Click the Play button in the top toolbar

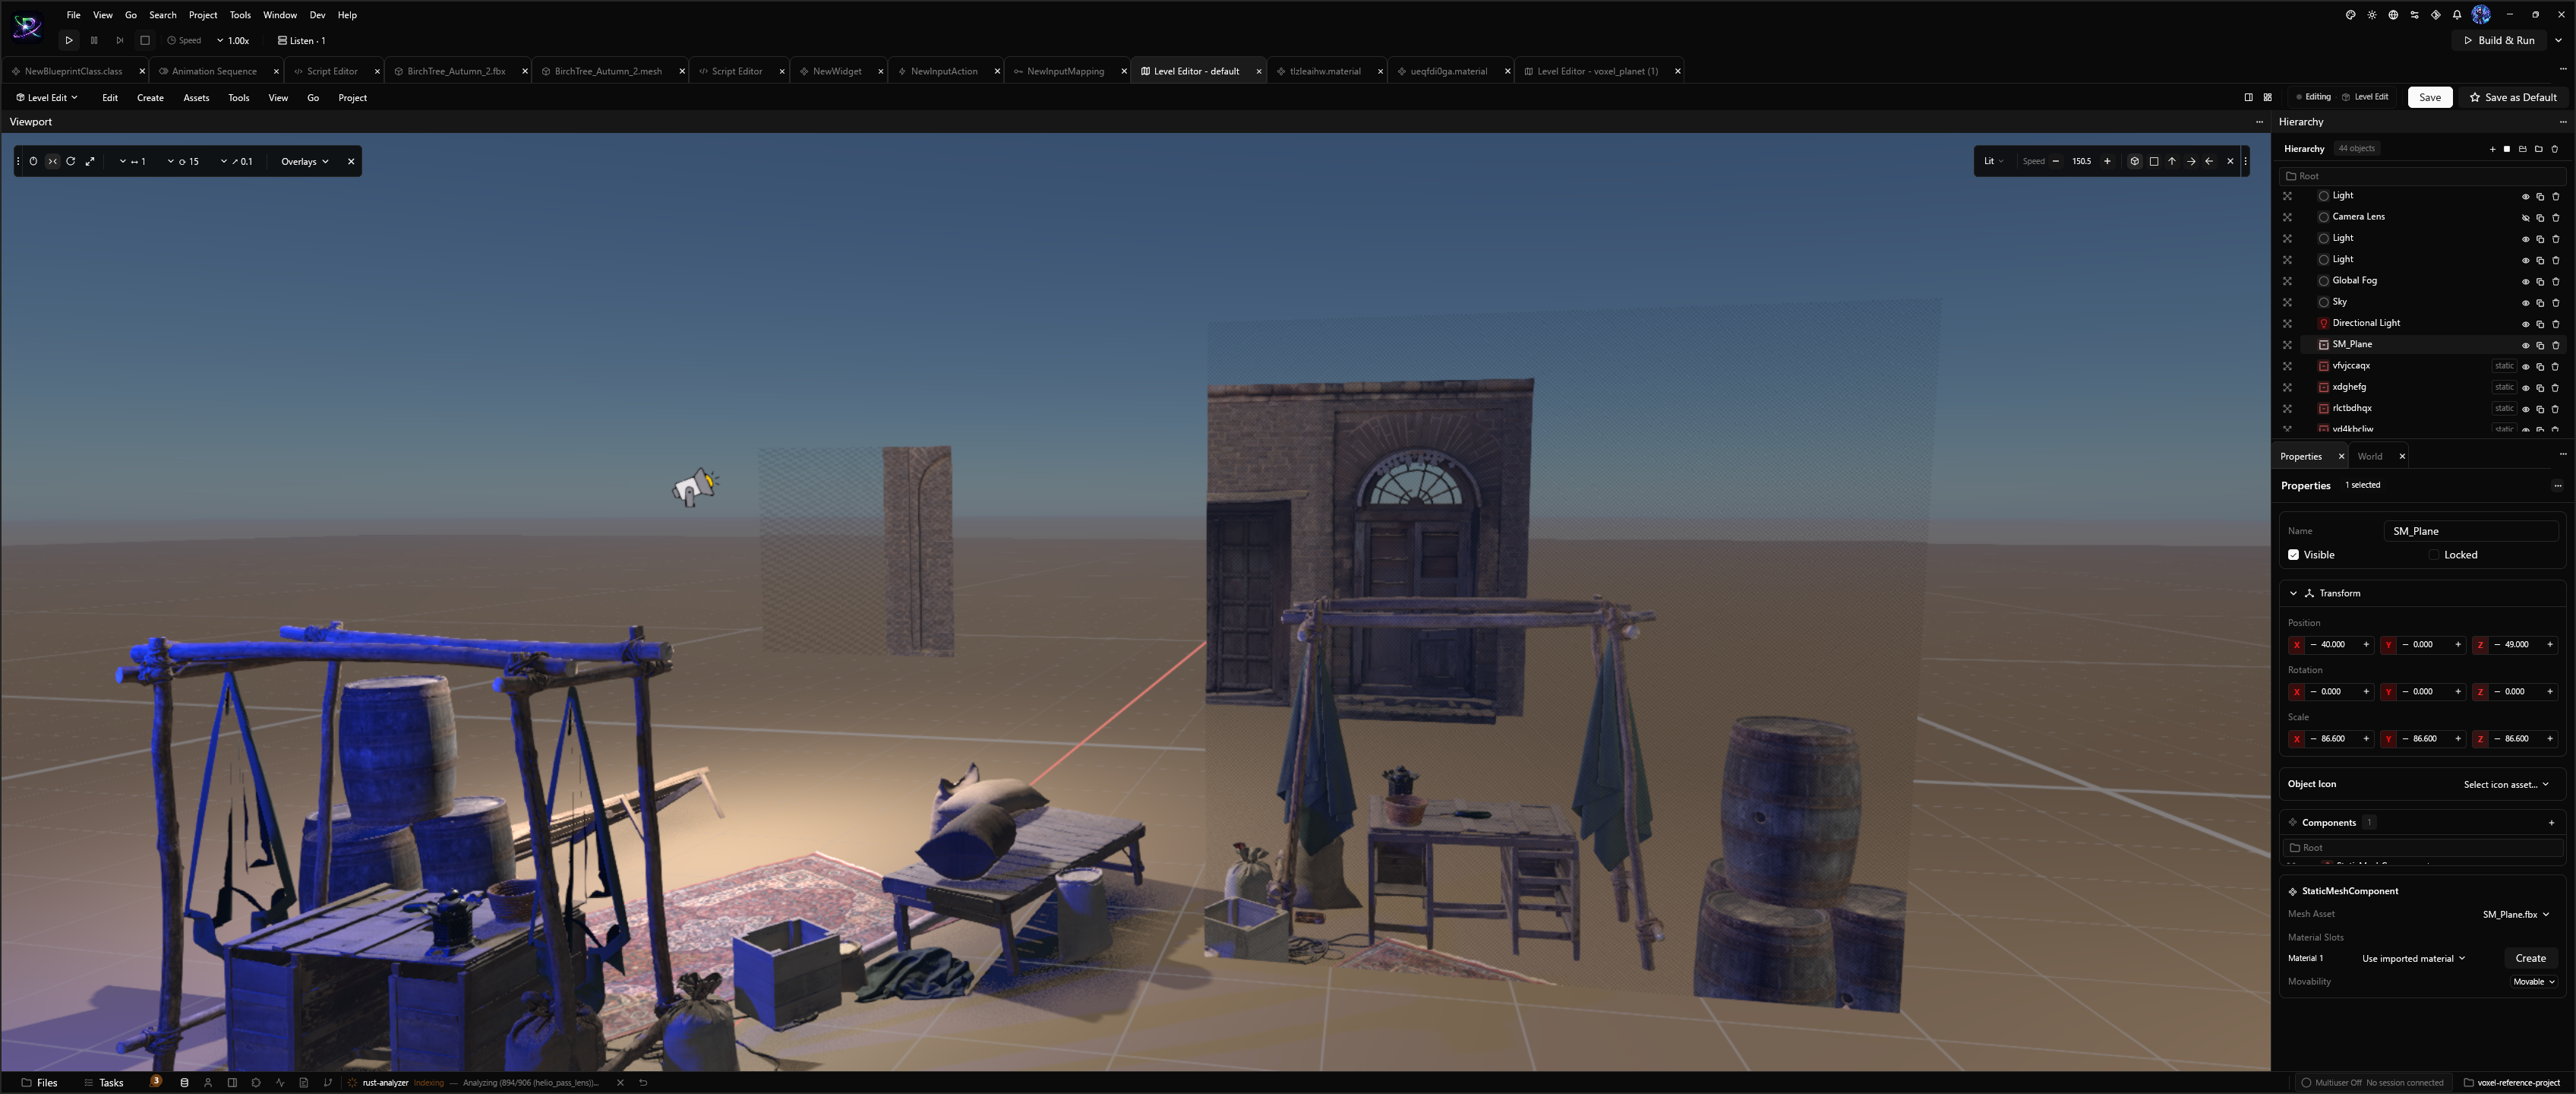click(69, 41)
